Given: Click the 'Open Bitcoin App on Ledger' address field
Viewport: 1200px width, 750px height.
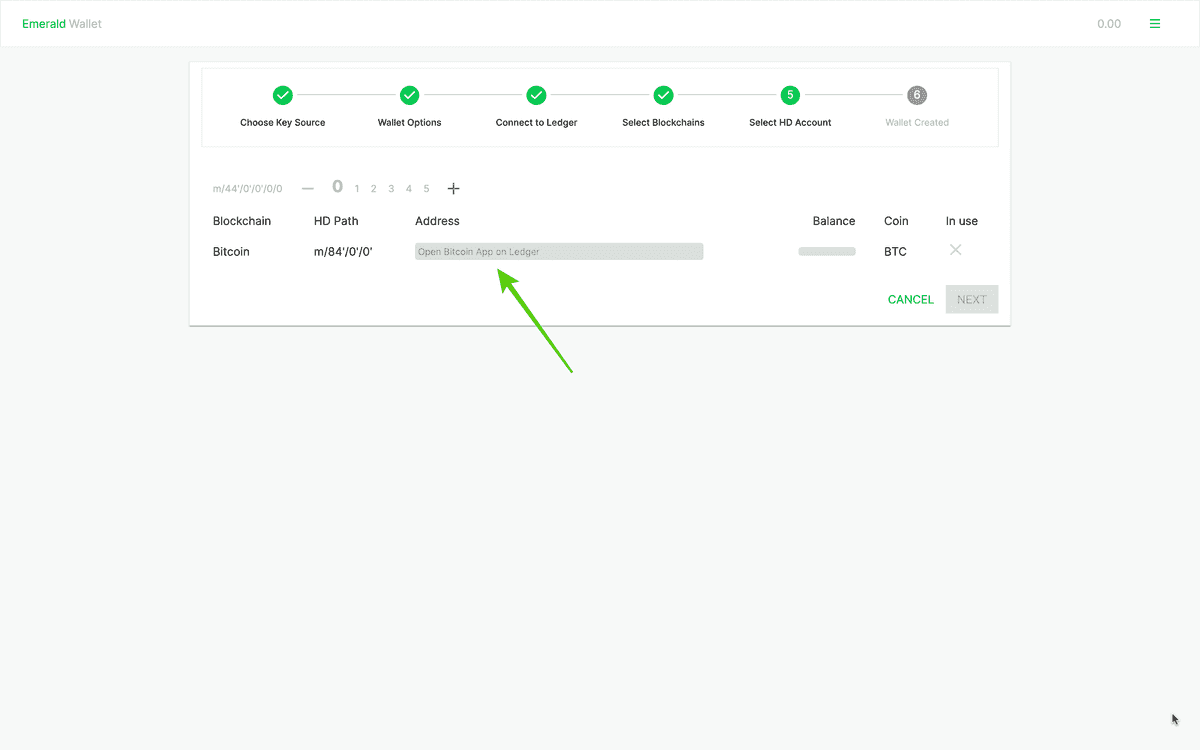Looking at the screenshot, I should (558, 251).
